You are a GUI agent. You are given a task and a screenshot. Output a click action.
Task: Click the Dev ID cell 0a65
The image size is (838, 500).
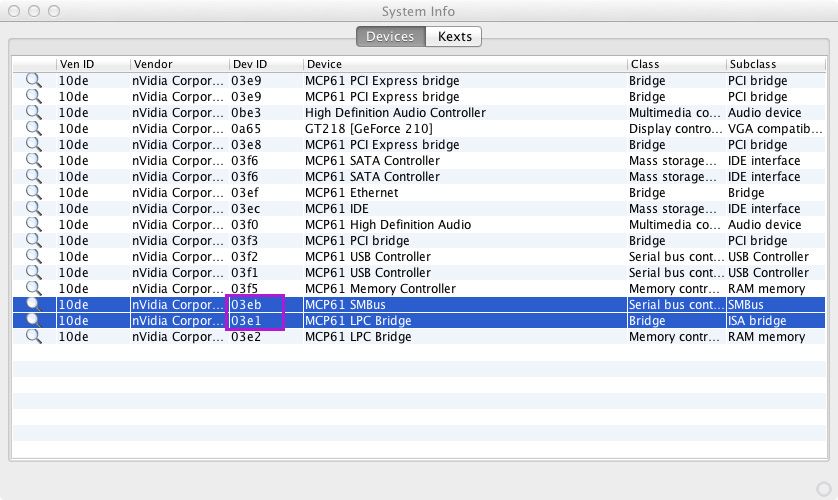pyautogui.click(x=246, y=129)
